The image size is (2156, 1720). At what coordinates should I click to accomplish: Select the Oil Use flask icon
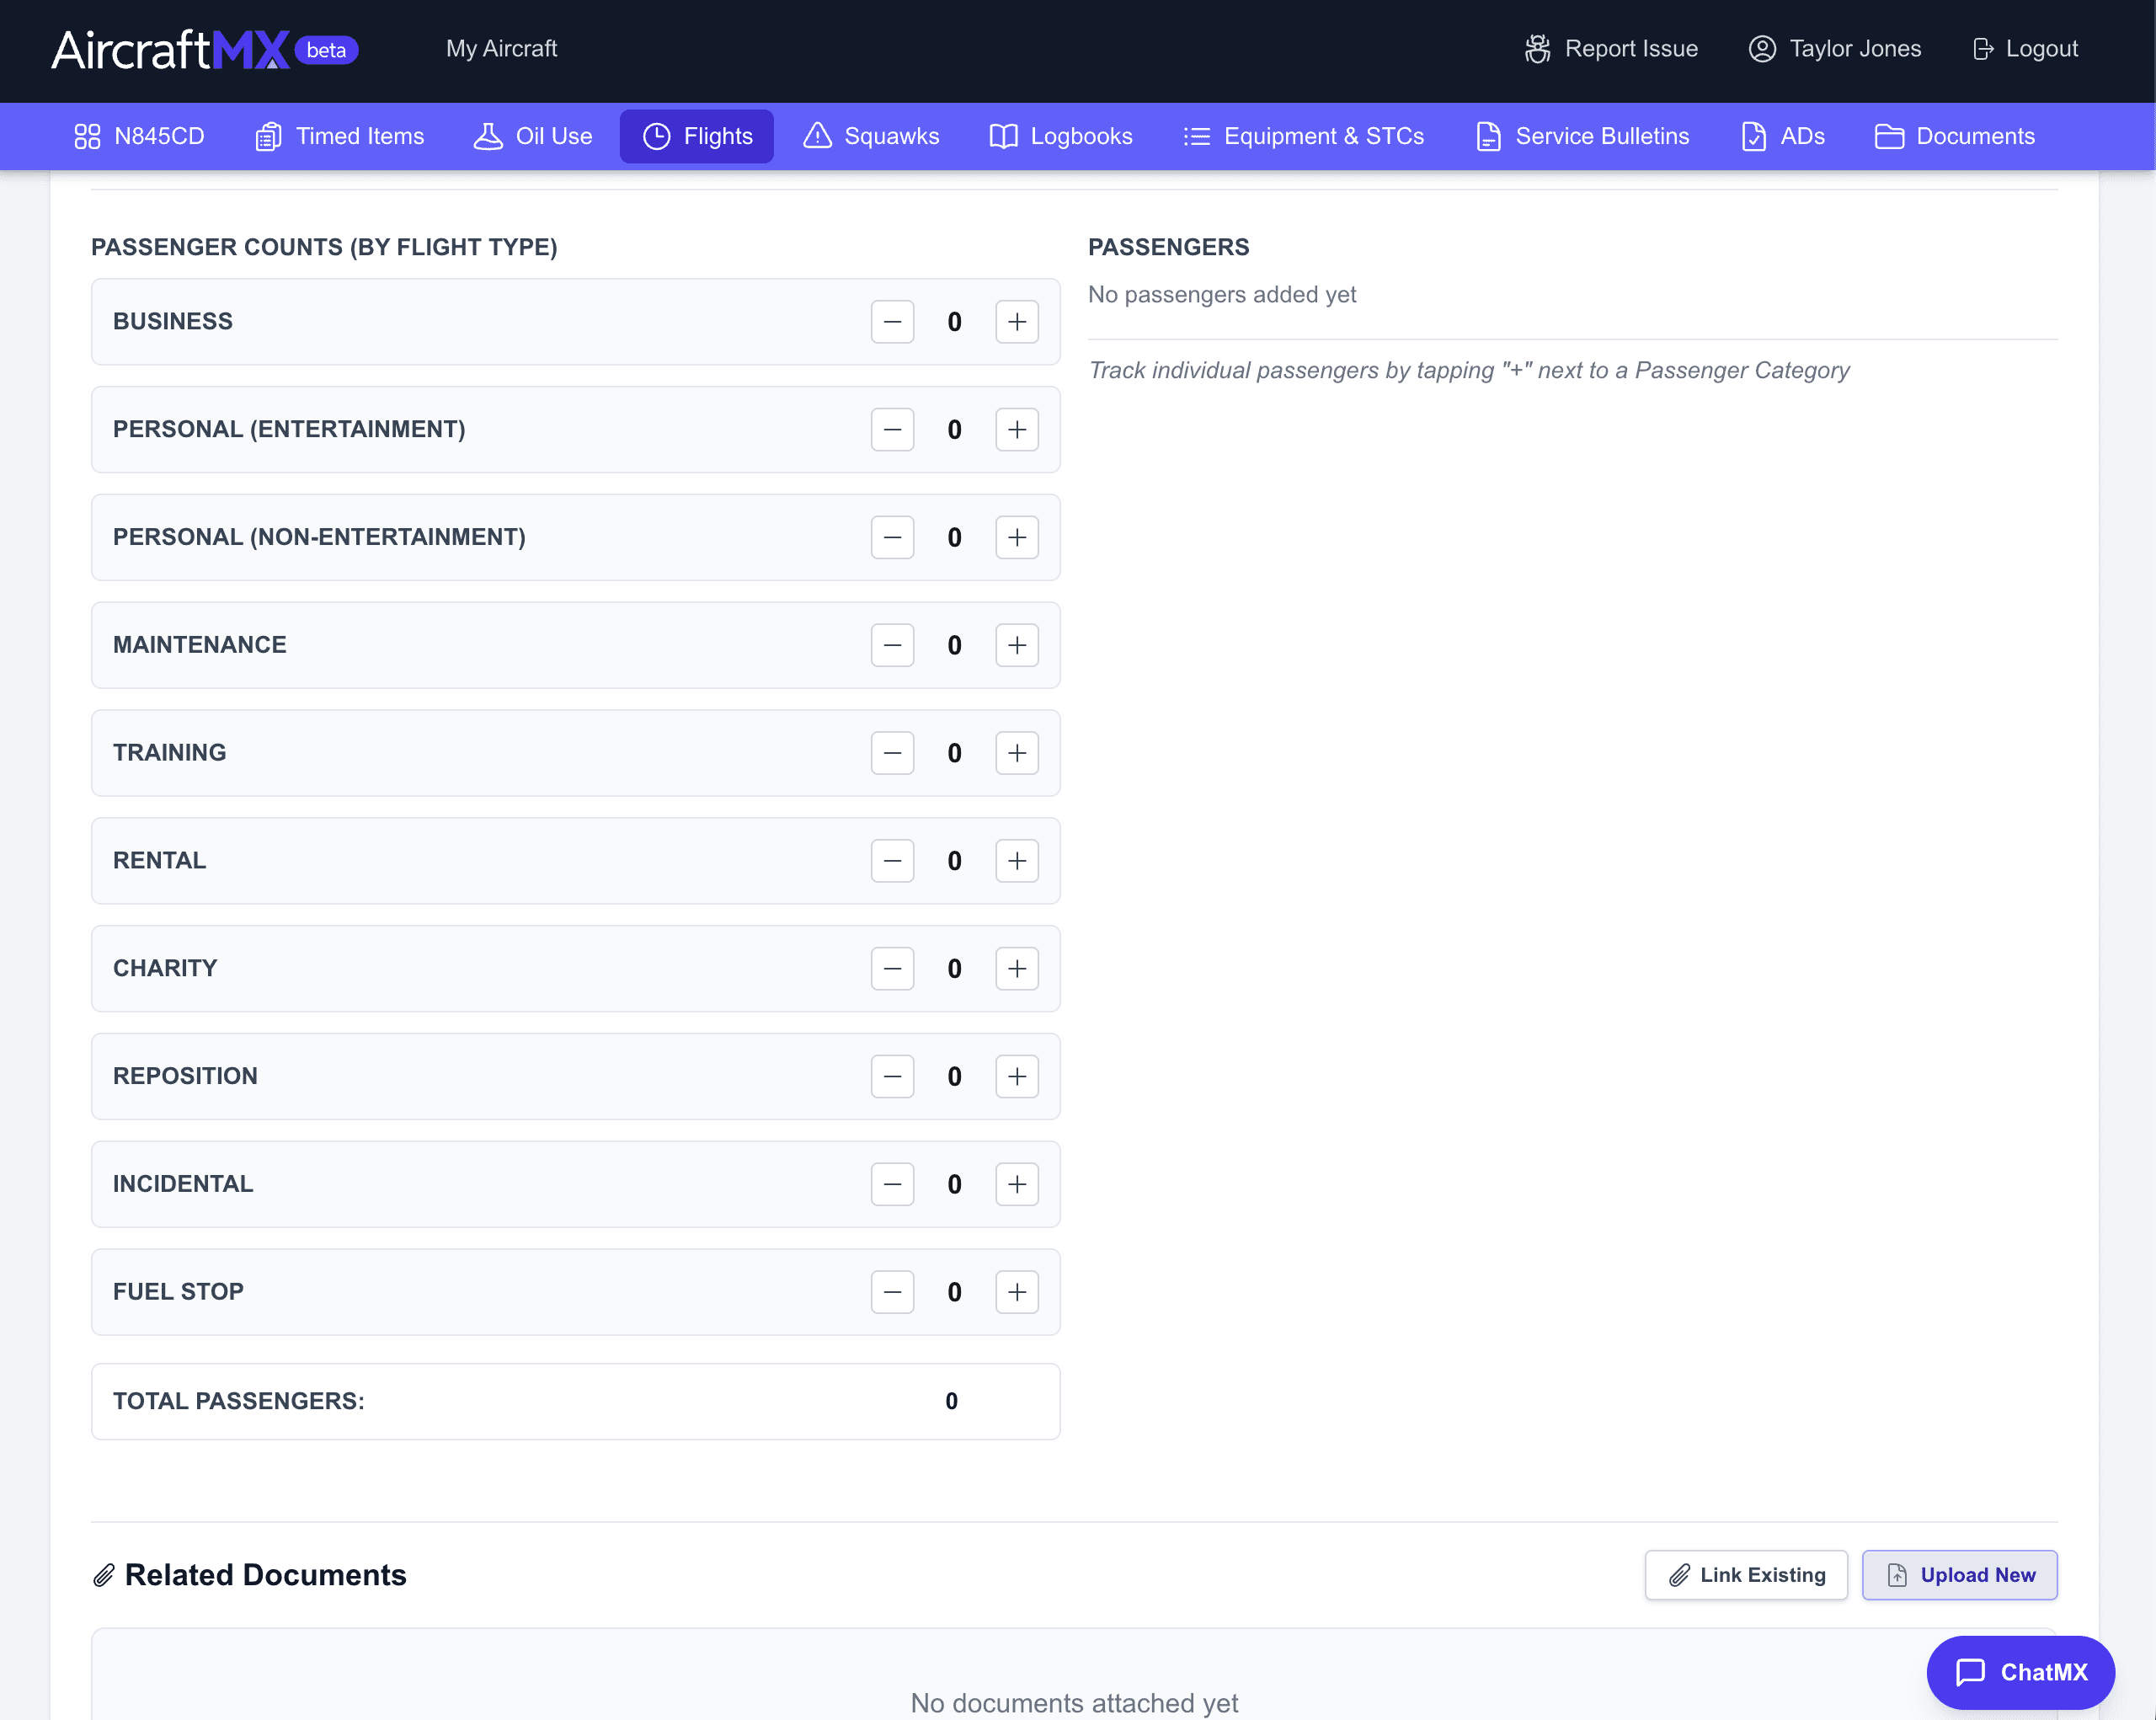tap(488, 136)
